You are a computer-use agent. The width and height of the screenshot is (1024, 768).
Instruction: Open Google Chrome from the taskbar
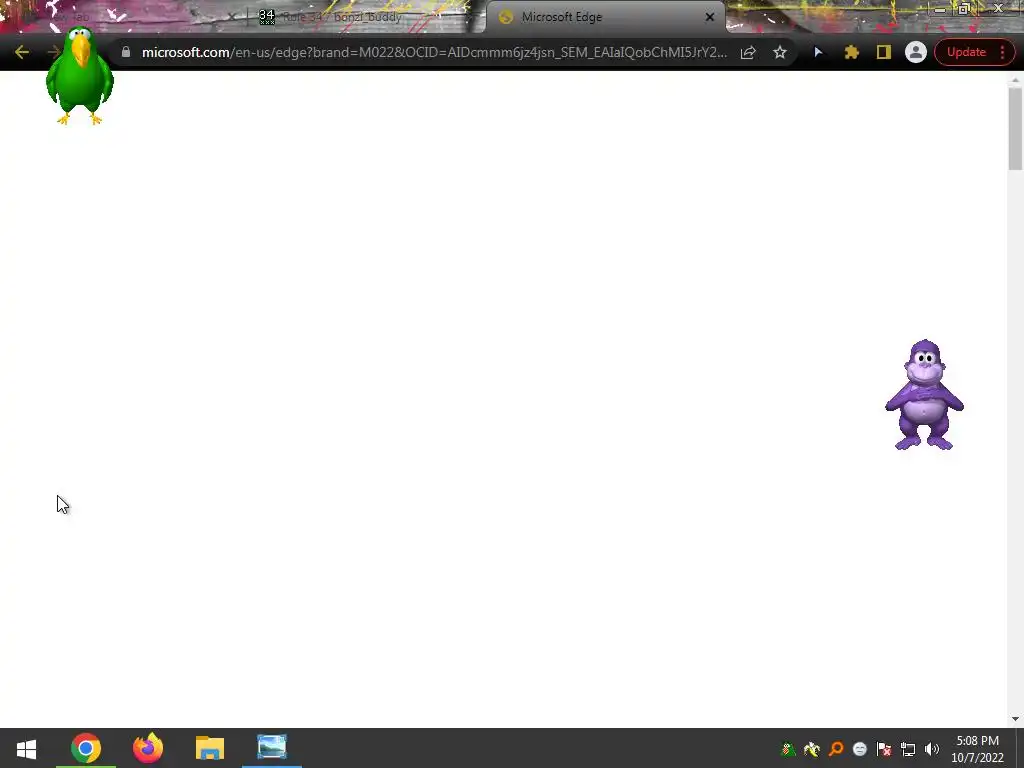coord(86,748)
